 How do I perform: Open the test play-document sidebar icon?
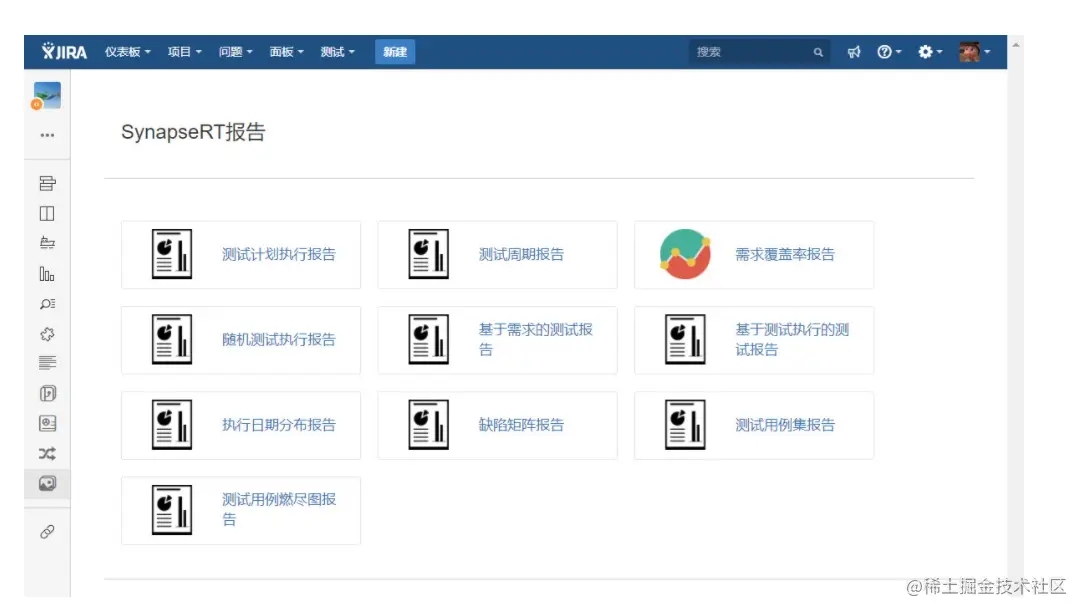tap(47, 394)
